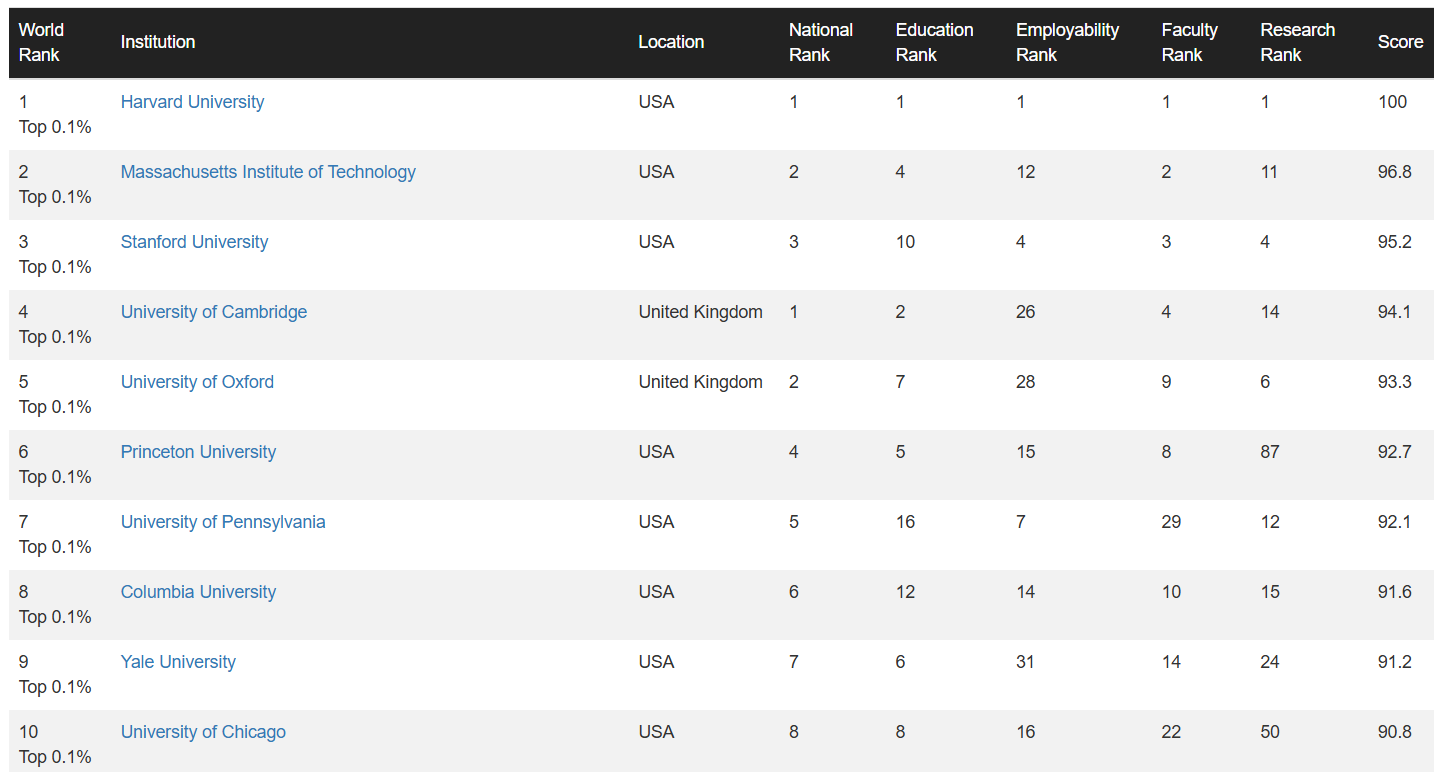Click Pennsylvania's score 92.1
Image resolution: width=1434 pixels, height=772 pixels.
point(1394,522)
